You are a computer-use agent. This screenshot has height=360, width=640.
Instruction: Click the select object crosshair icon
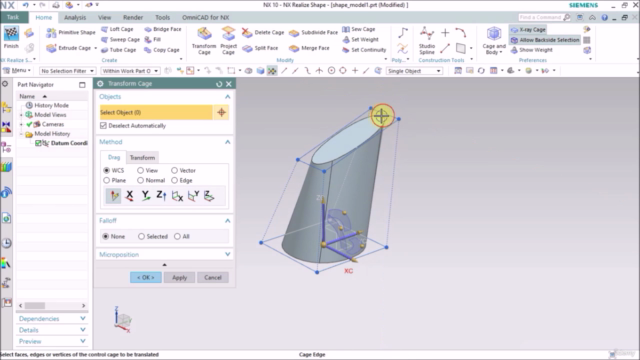point(221,112)
